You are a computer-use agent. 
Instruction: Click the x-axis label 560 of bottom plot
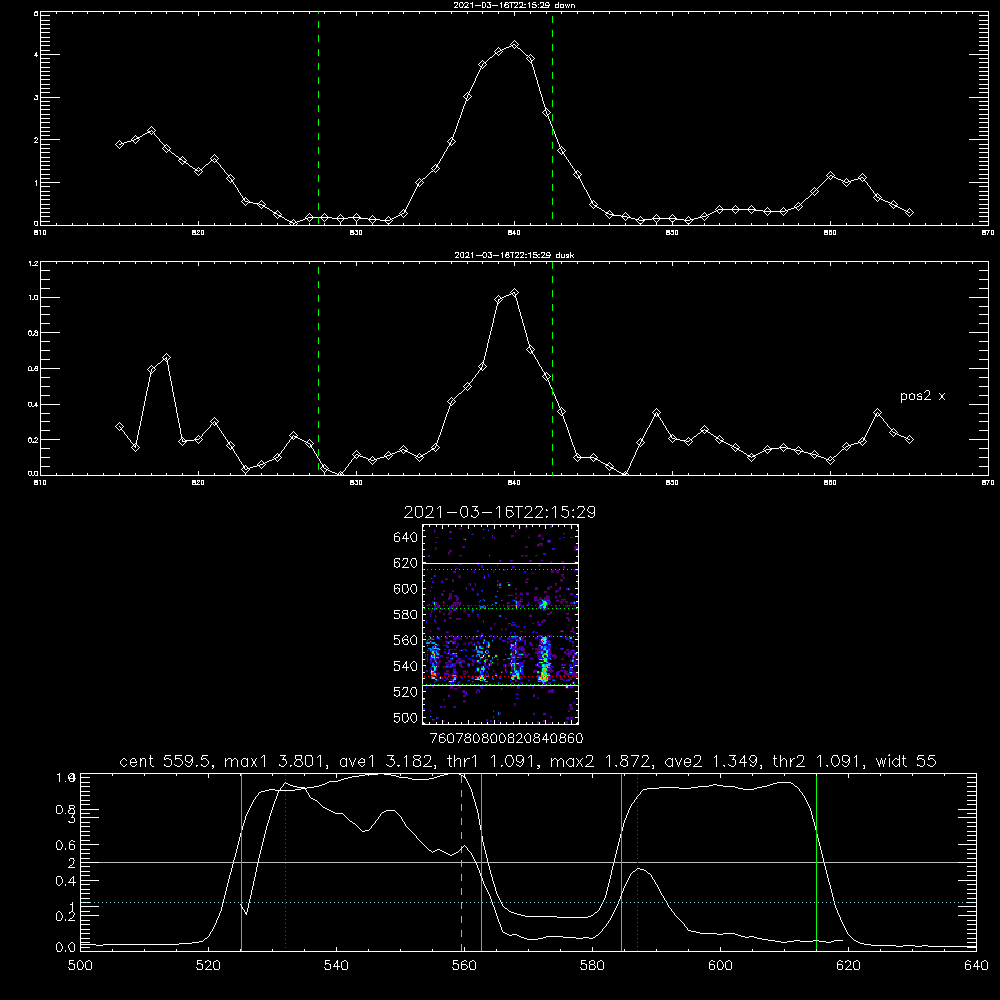pos(464,966)
